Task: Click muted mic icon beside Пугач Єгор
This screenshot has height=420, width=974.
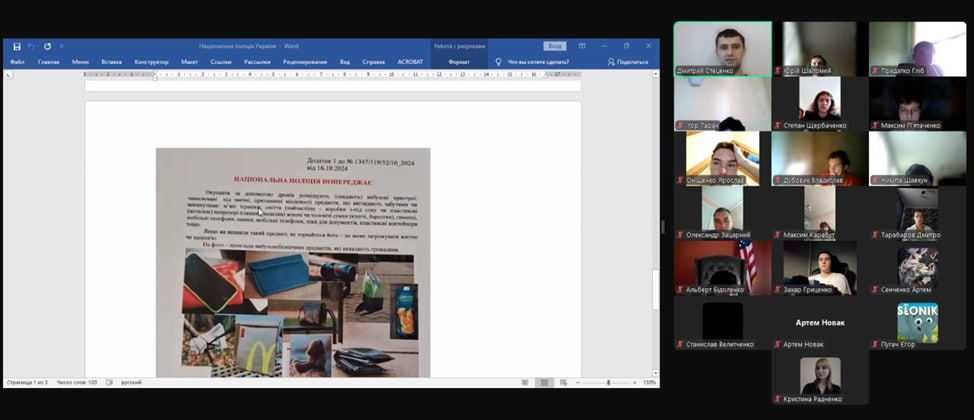Action: pos(875,345)
